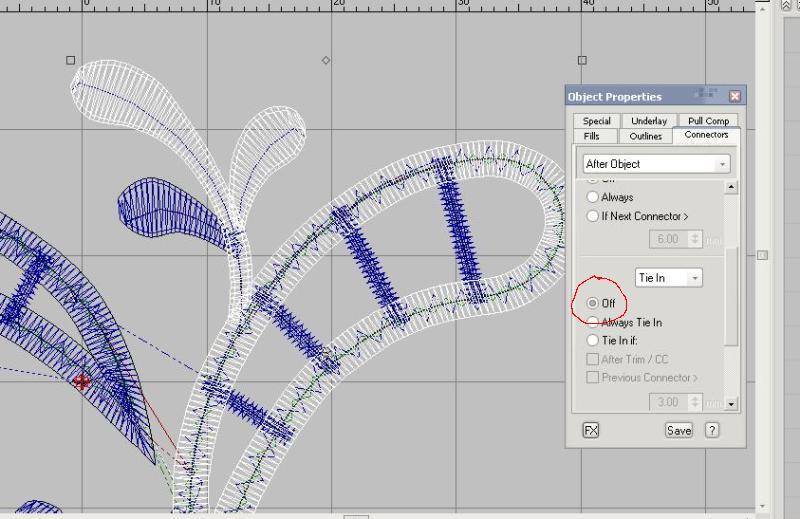This screenshot has width=800, height=519.
Task: Expand the Tie In dropdown list
Action: [x=669, y=278]
